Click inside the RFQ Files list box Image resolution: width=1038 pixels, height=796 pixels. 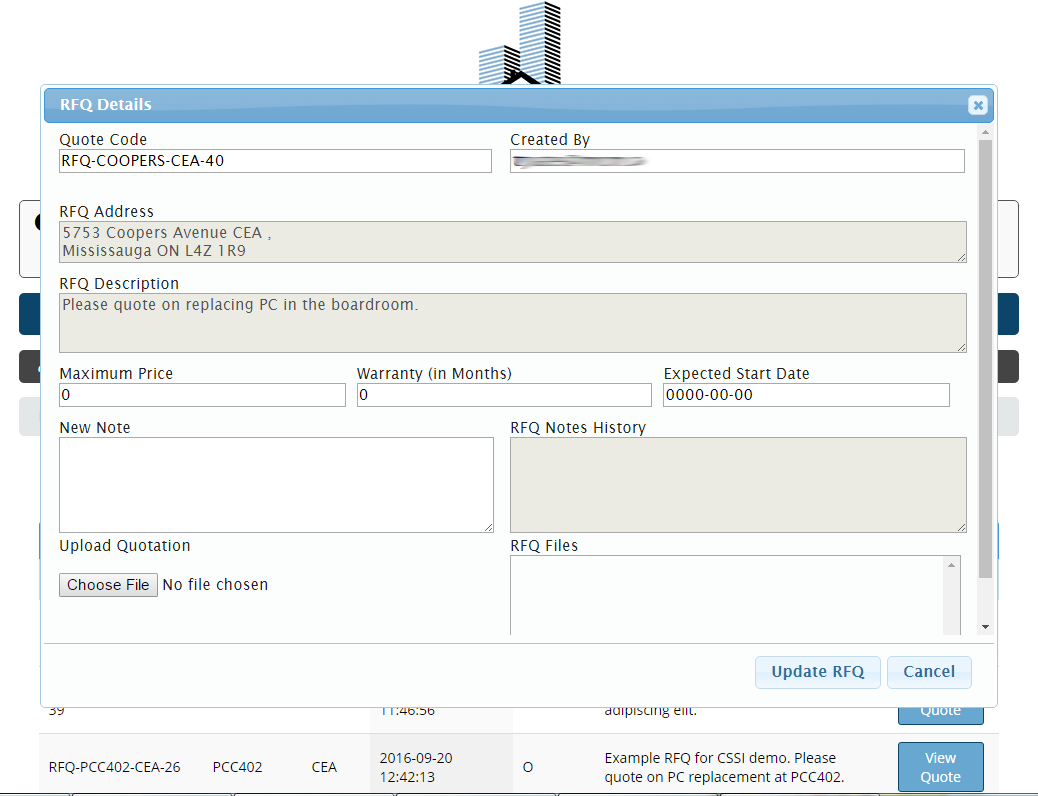(725, 595)
